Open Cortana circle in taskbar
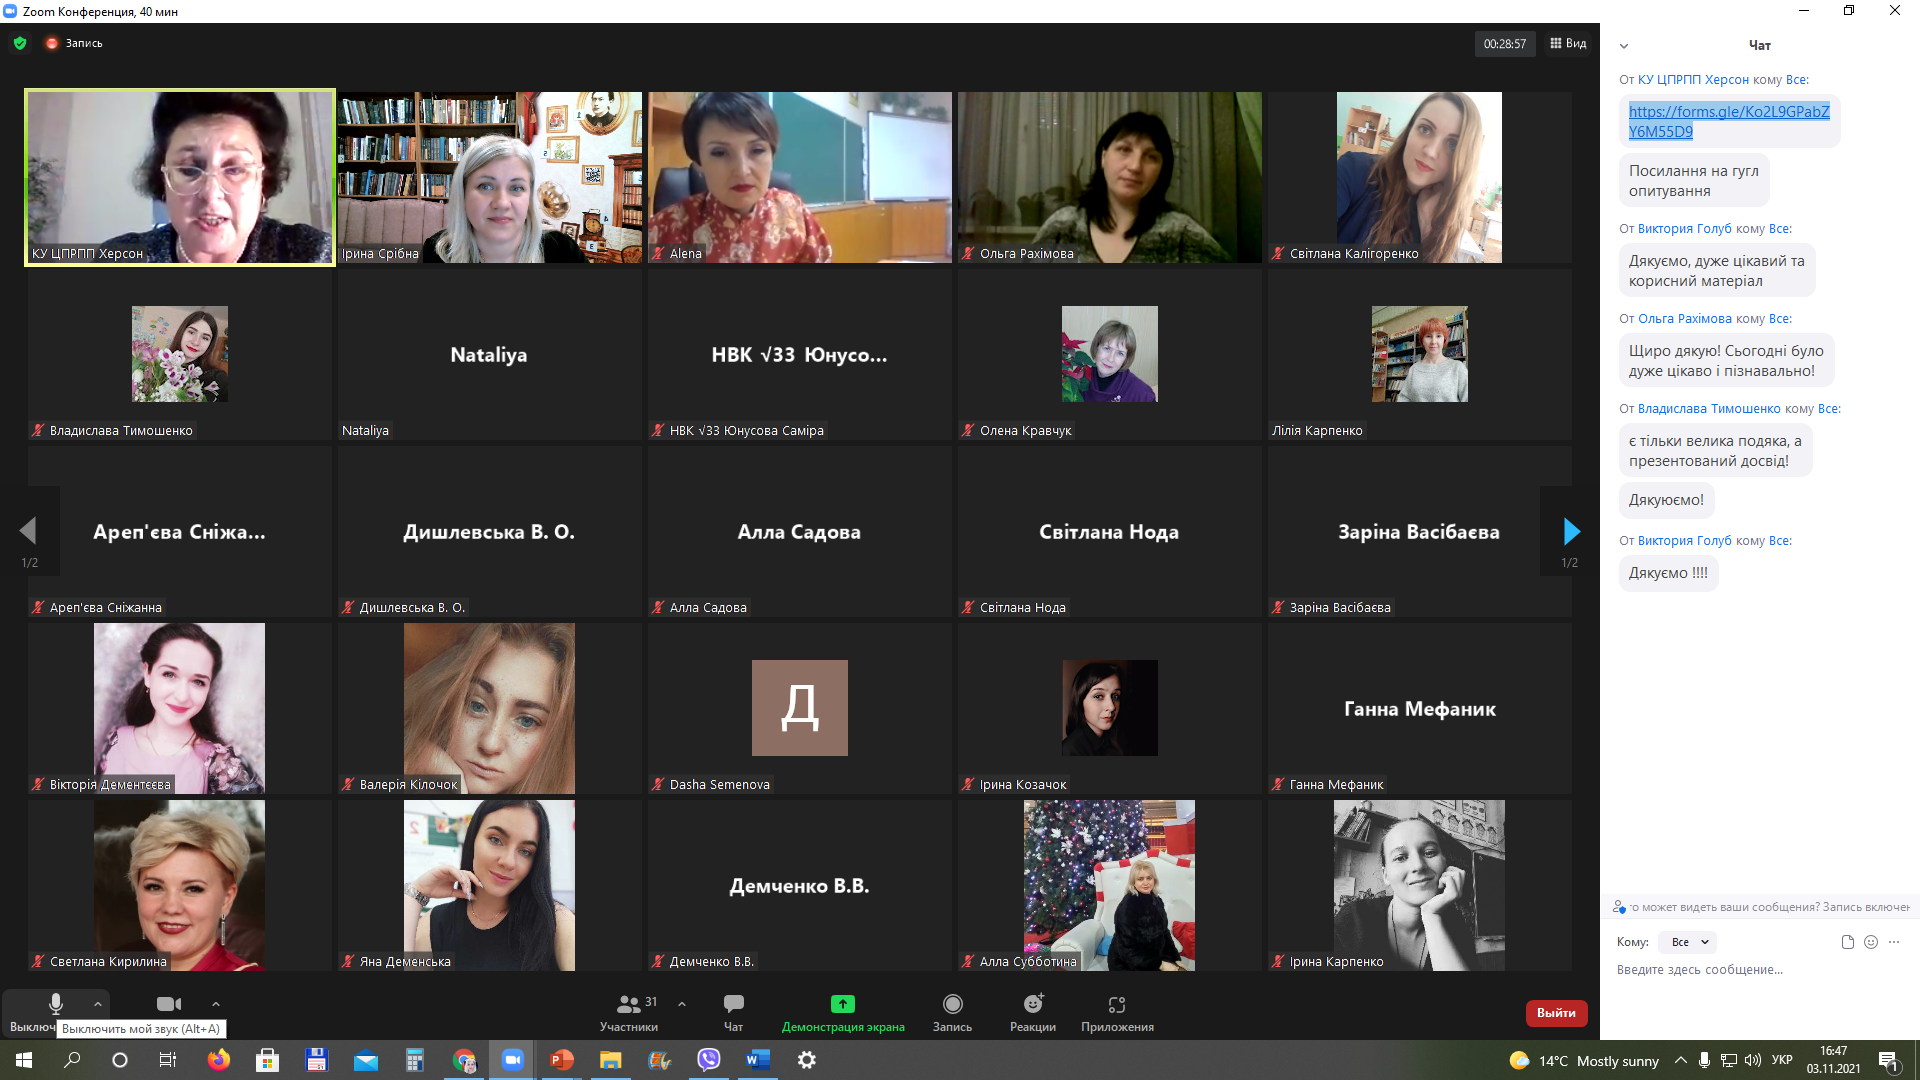The width and height of the screenshot is (1920, 1080). click(120, 1060)
